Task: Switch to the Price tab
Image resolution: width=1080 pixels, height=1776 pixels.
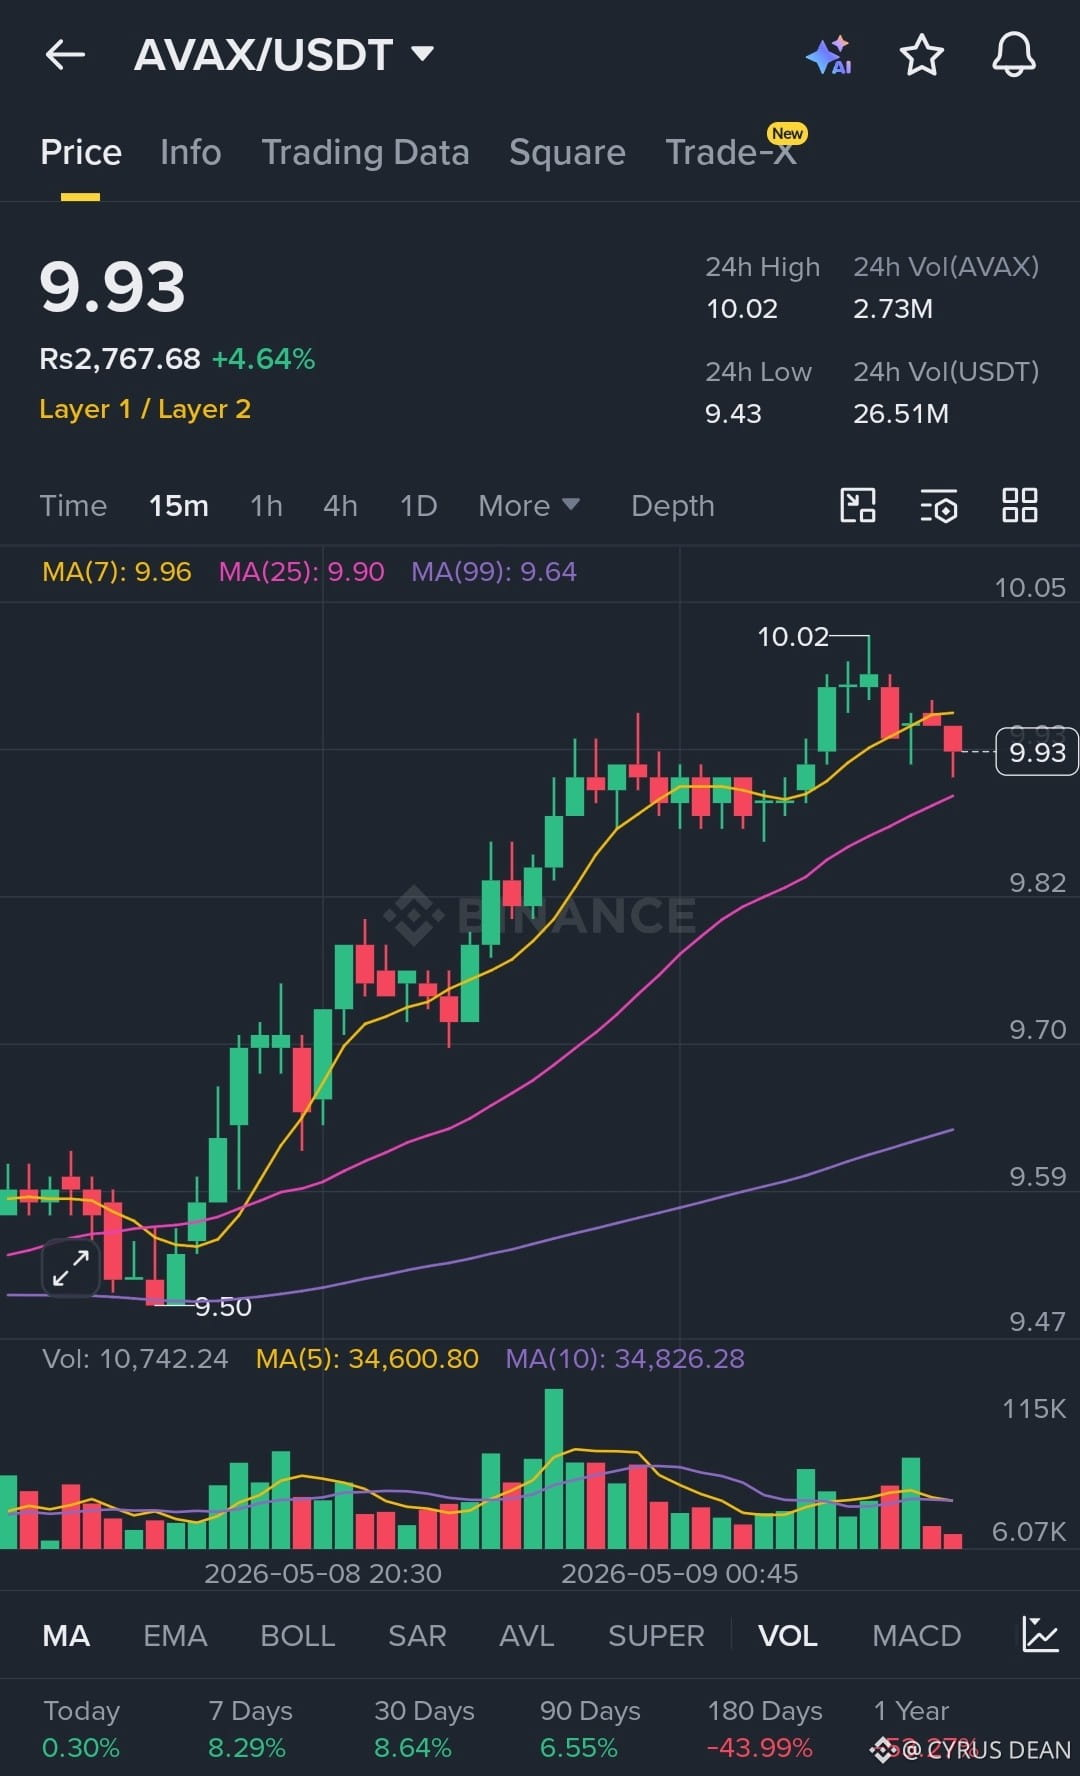Action: pyautogui.click(x=81, y=153)
